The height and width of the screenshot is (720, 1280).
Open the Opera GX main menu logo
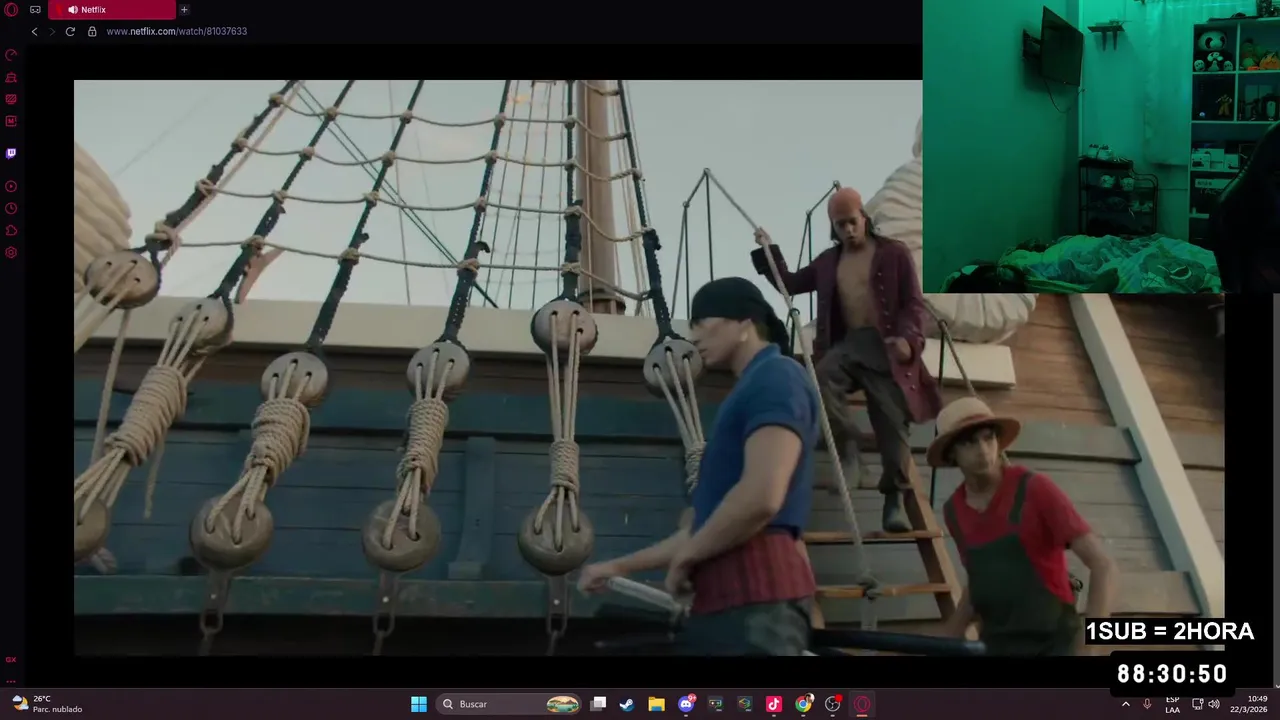pos(11,10)
